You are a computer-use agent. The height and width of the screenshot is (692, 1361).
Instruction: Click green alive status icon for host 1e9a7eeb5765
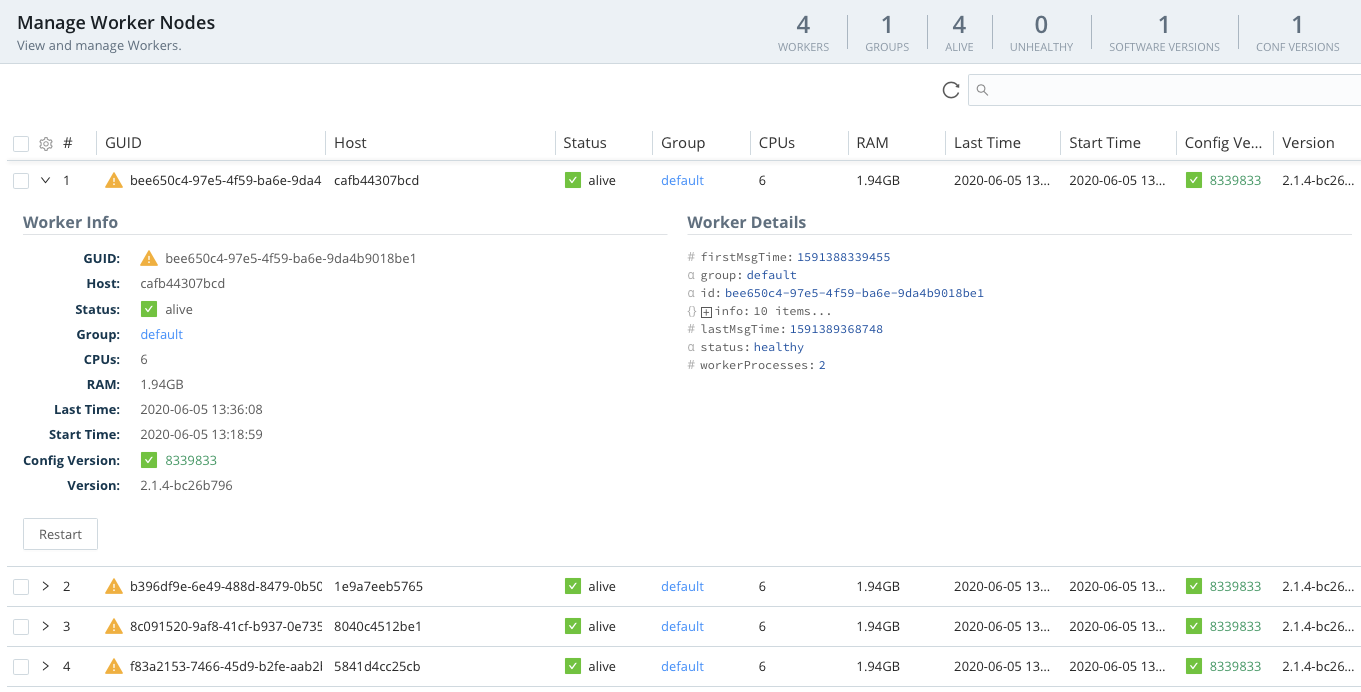click(573, 587)
